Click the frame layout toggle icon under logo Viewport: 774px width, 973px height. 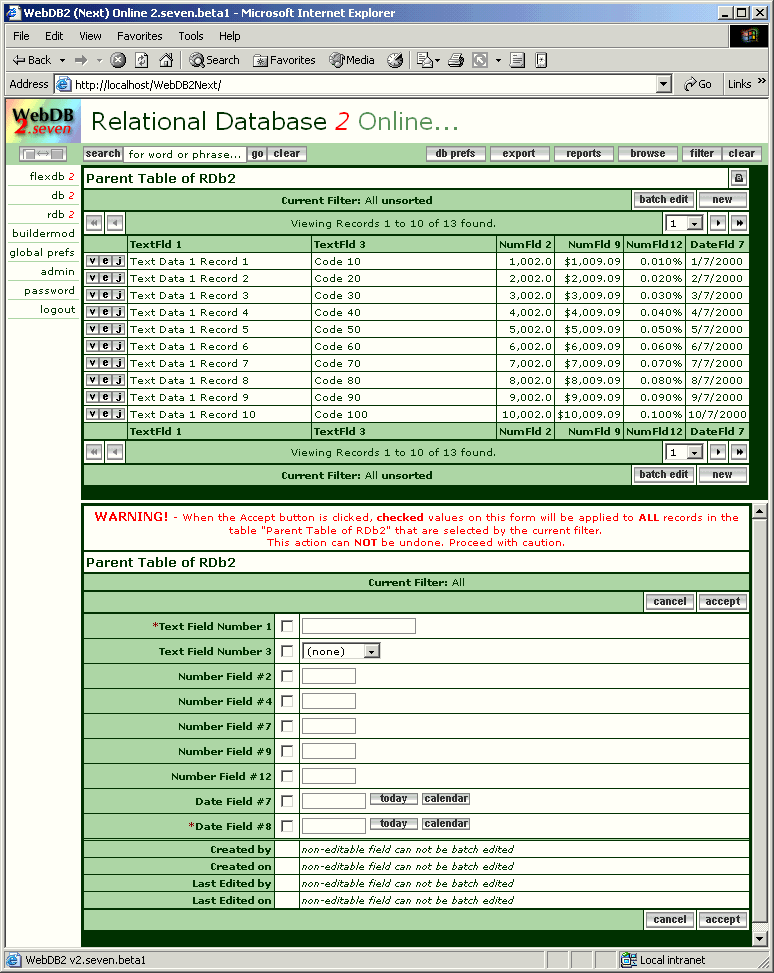(43, 153)
